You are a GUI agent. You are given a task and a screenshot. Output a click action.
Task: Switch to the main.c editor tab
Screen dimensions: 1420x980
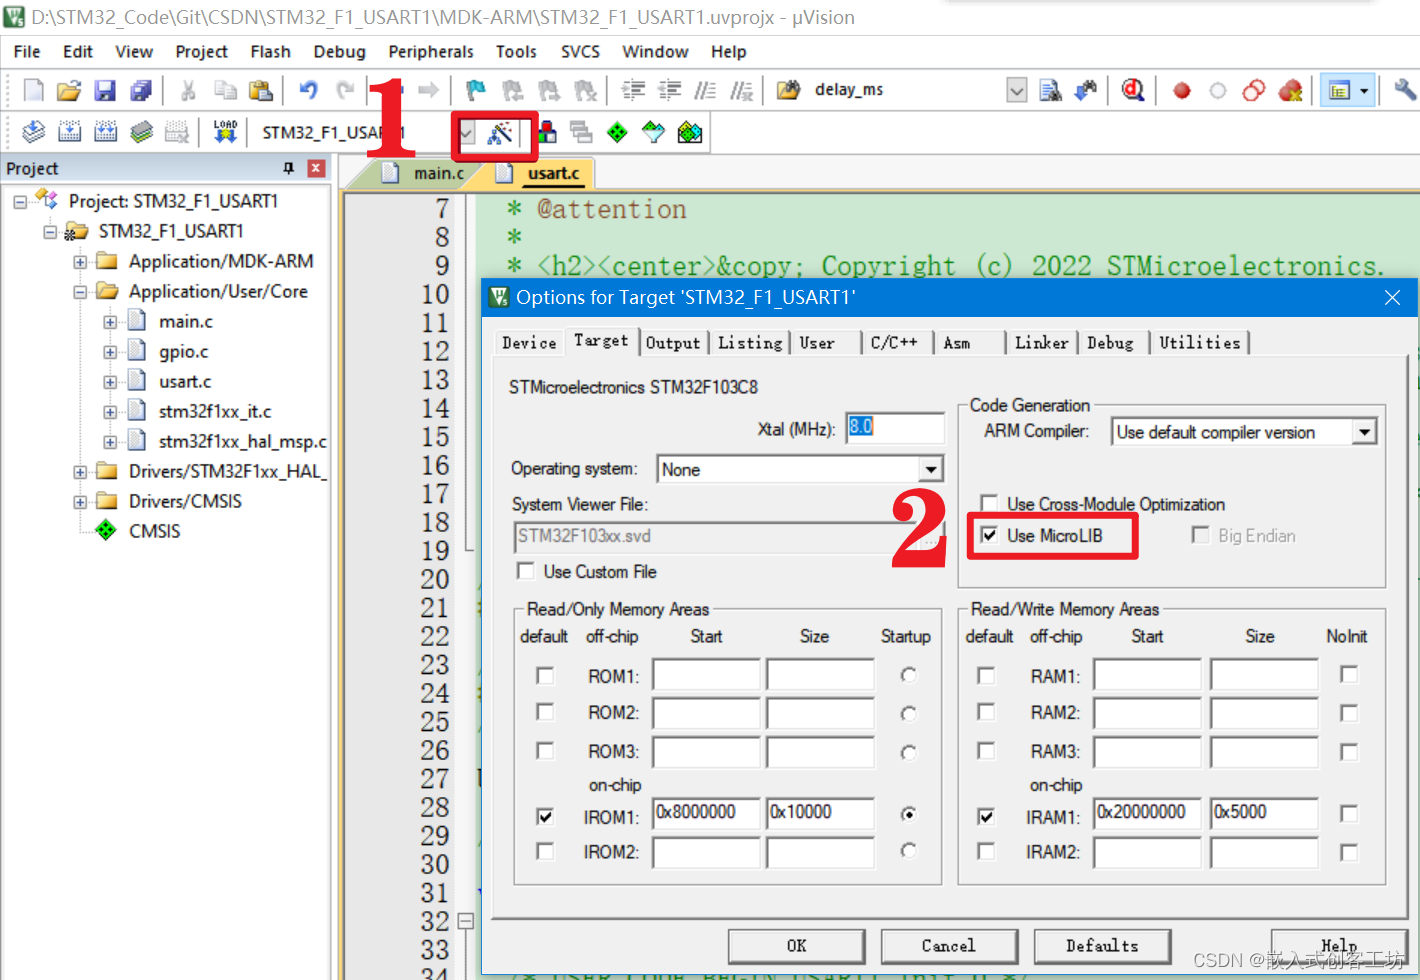(x=439, y=173)
